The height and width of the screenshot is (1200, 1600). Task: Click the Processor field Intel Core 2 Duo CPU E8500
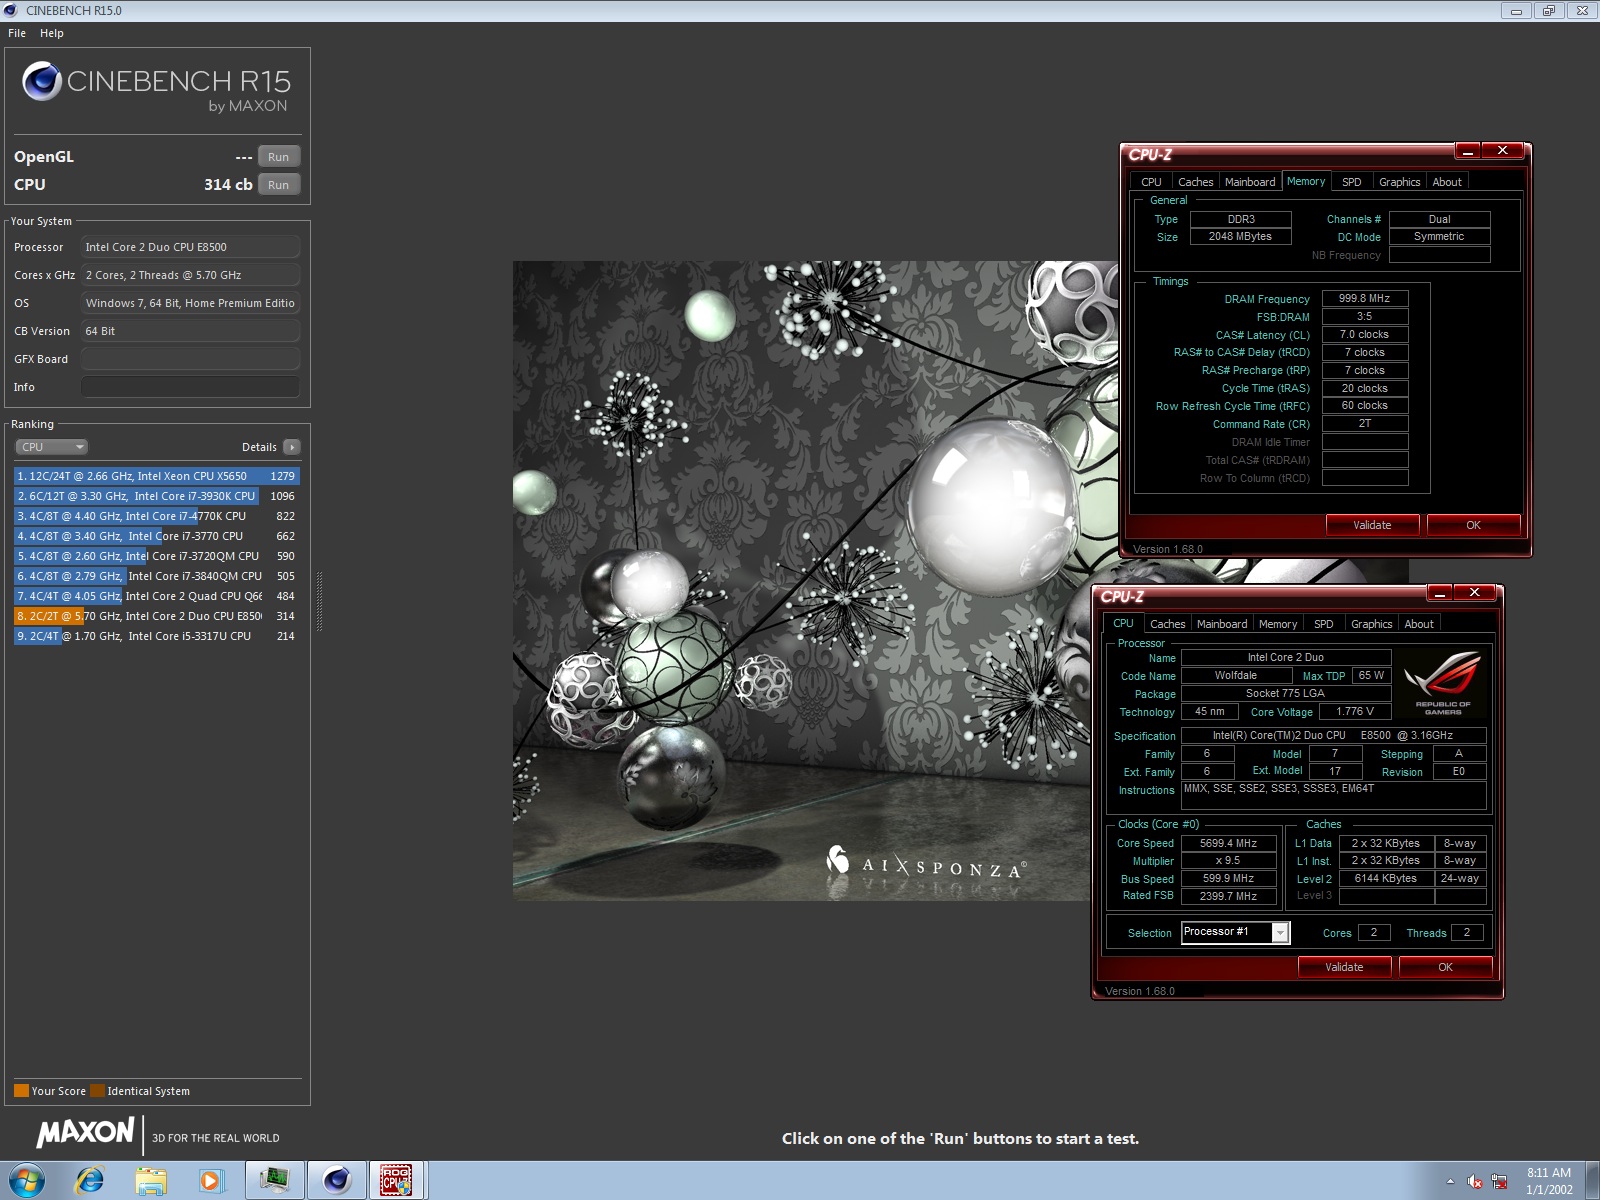point(190,247)
